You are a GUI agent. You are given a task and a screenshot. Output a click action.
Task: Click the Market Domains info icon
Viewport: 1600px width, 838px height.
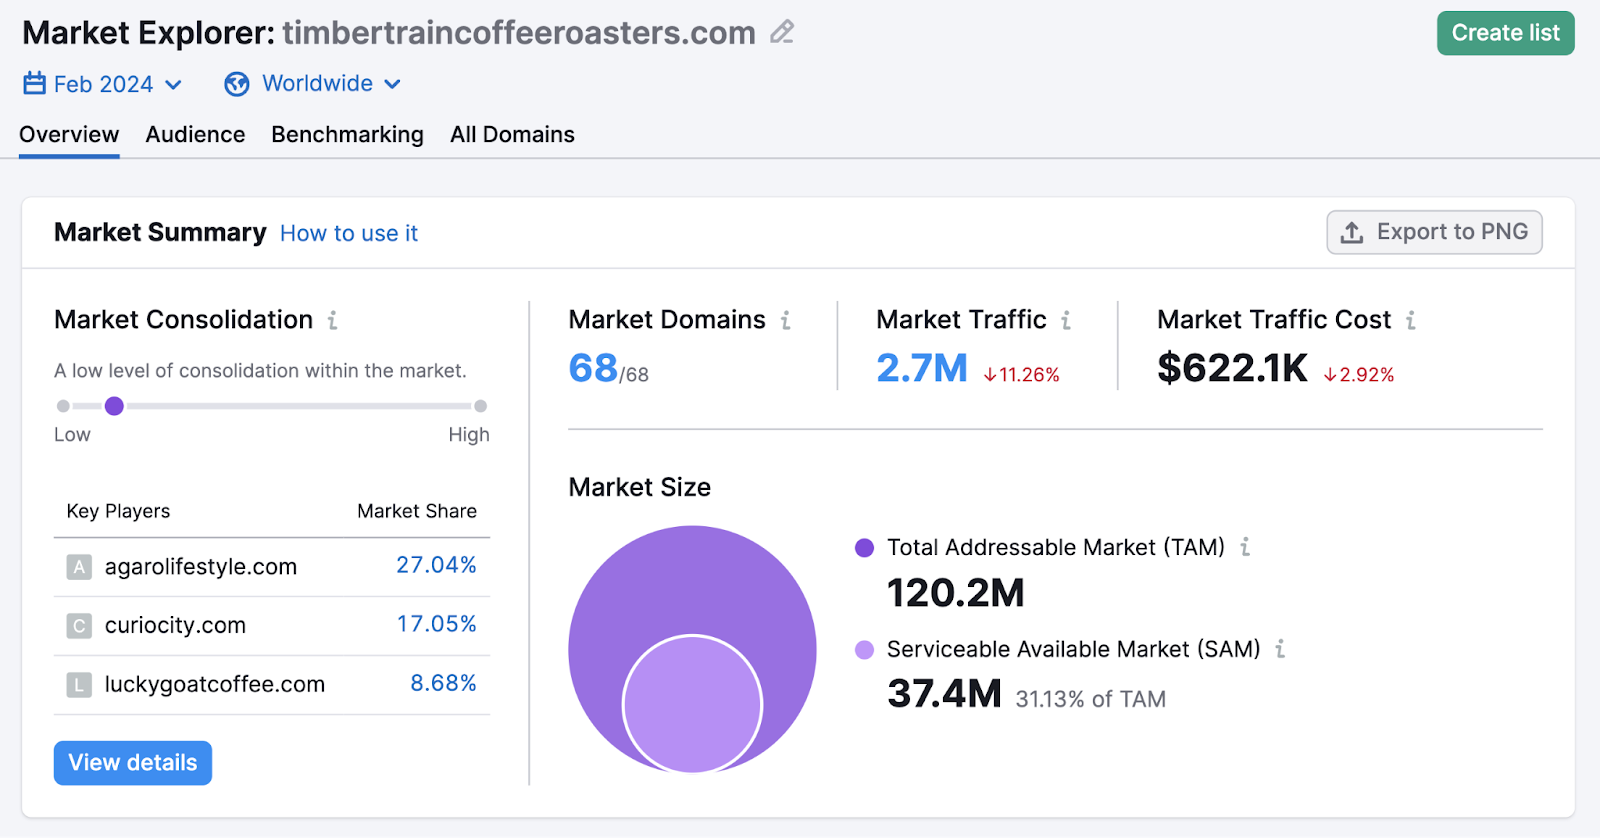786,320
